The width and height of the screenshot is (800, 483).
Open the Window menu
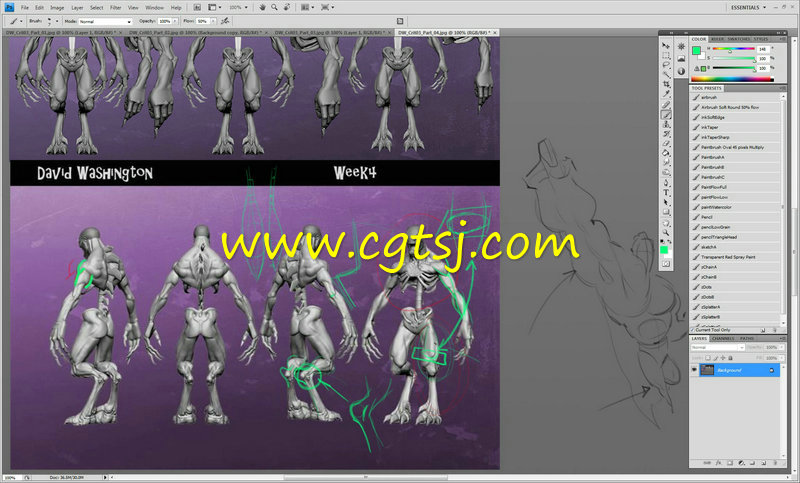(155, 8)
